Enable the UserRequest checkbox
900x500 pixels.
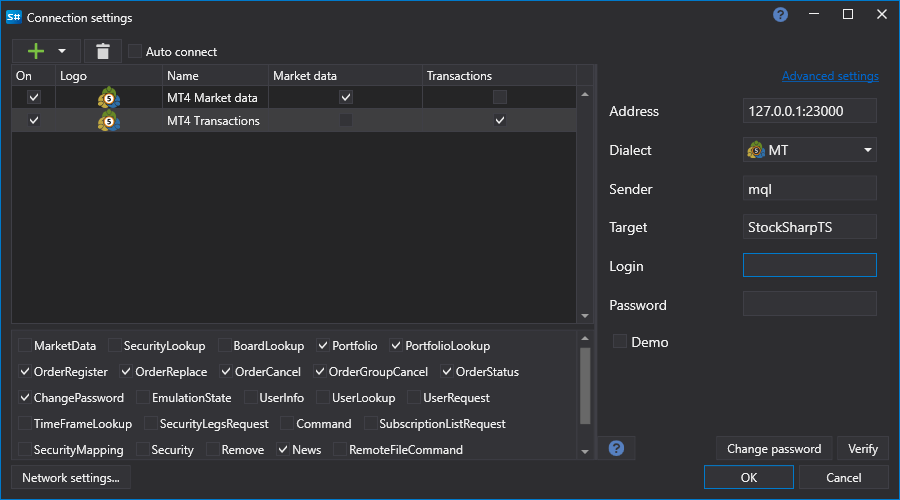414,397
